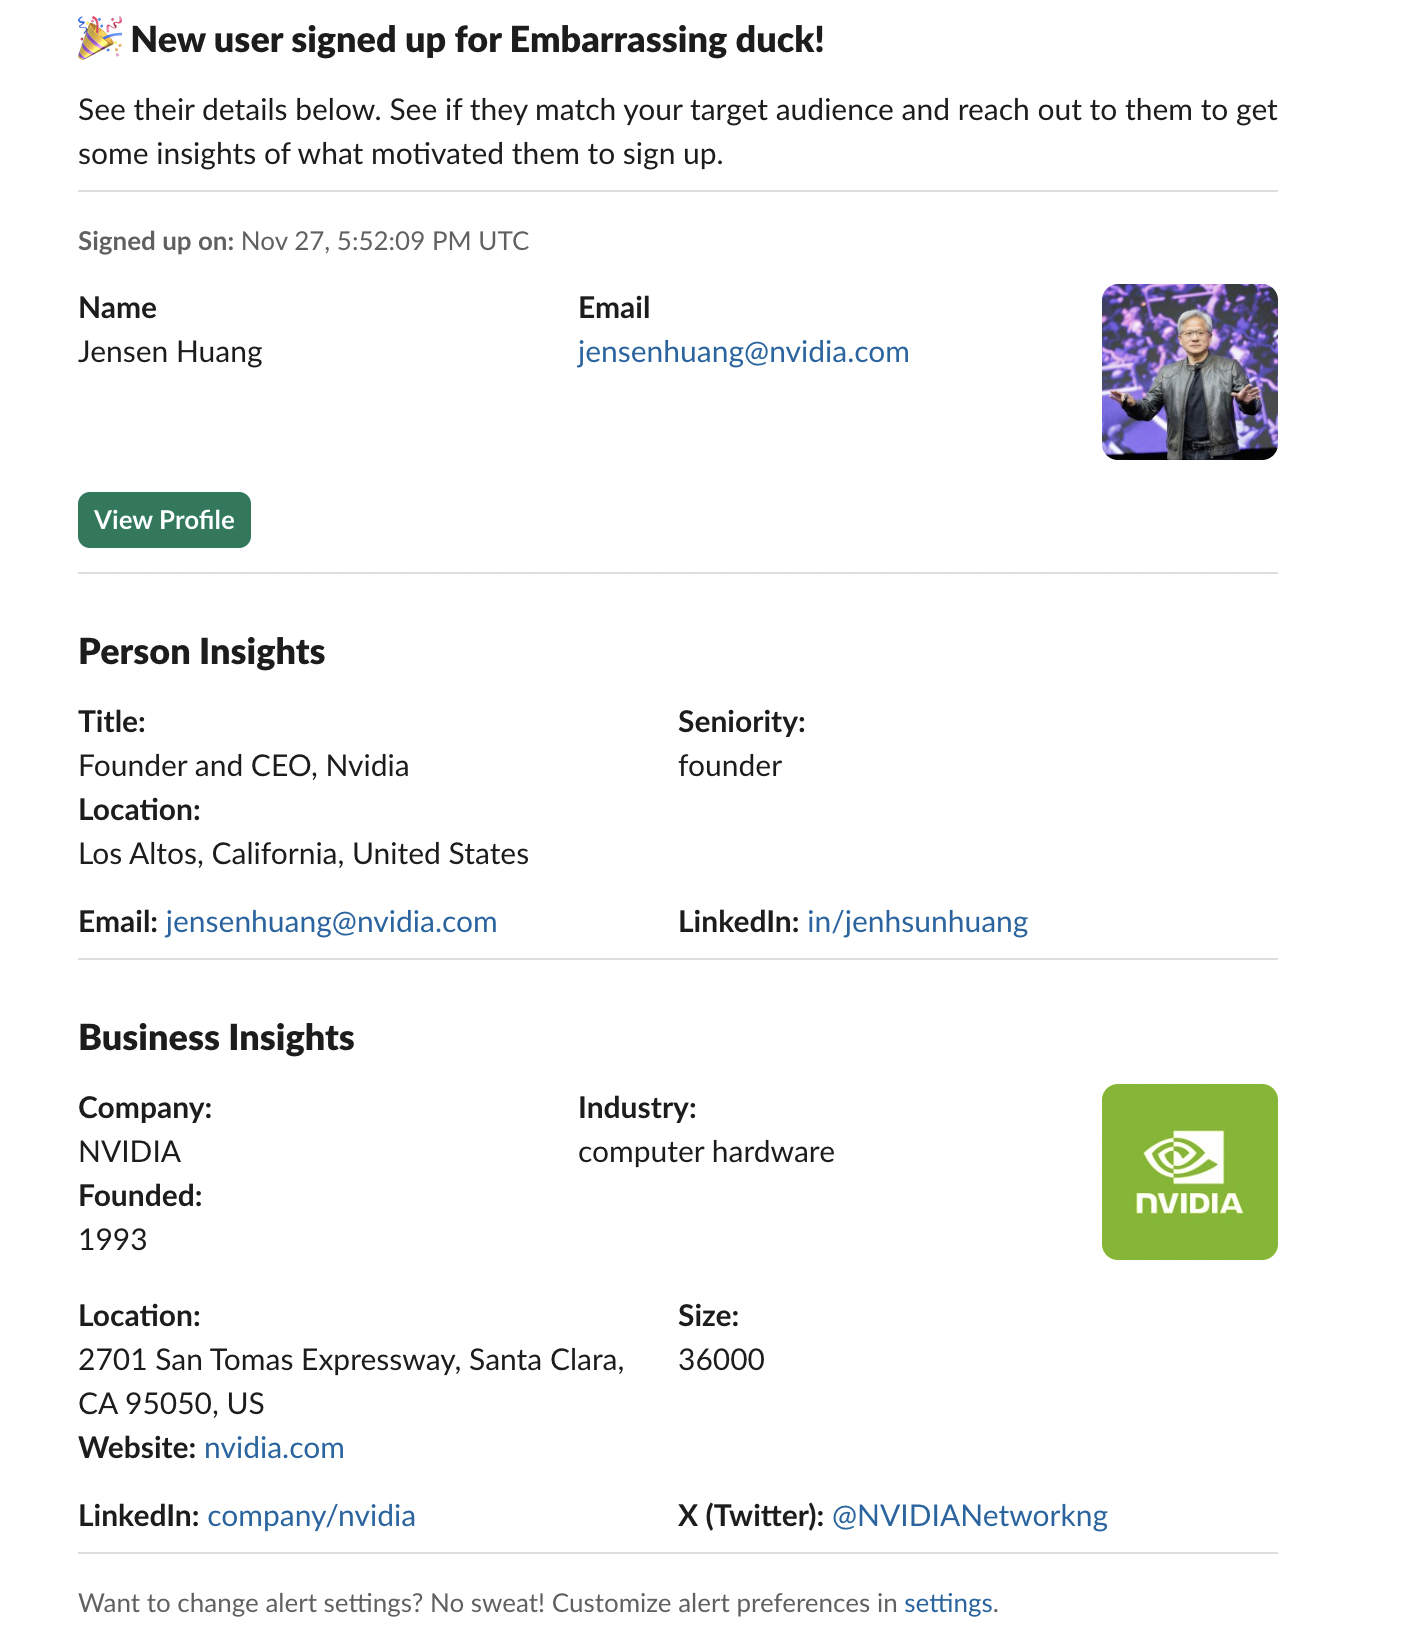Go to alert settings link
This screenshot has height=1644, width=1424.
[x=947, y=1604]
